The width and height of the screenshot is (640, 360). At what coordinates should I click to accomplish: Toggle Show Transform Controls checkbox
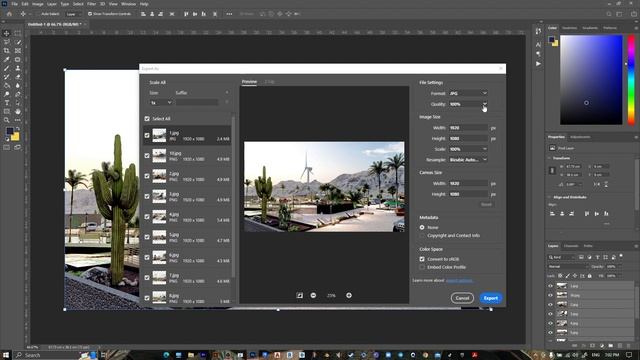click(x=90, y=14)
